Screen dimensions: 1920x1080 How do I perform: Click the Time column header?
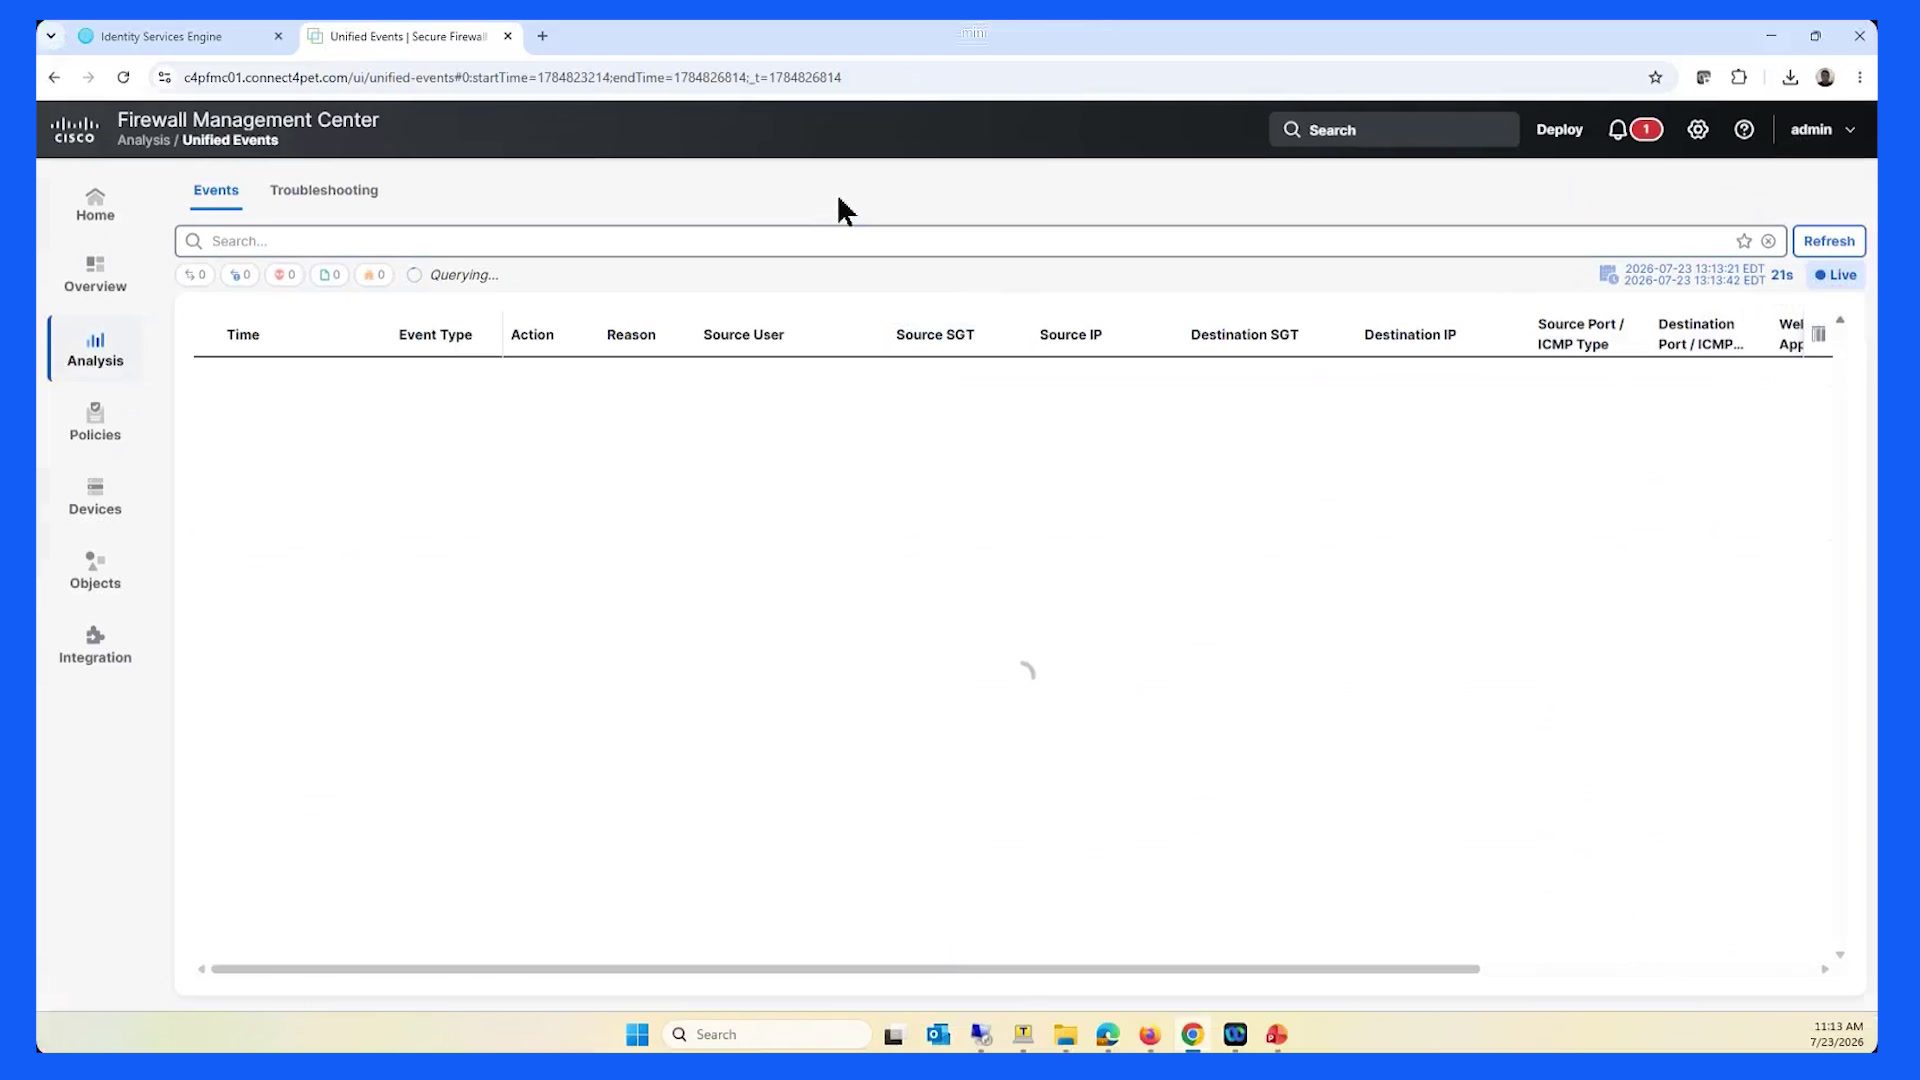click(243, 335)
